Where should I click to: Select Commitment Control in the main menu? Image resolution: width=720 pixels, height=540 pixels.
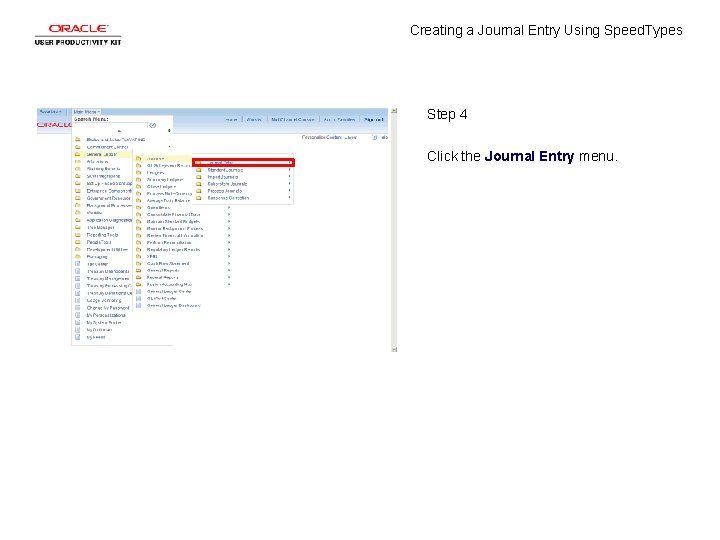pyautogui.click(x=107, y=147)
